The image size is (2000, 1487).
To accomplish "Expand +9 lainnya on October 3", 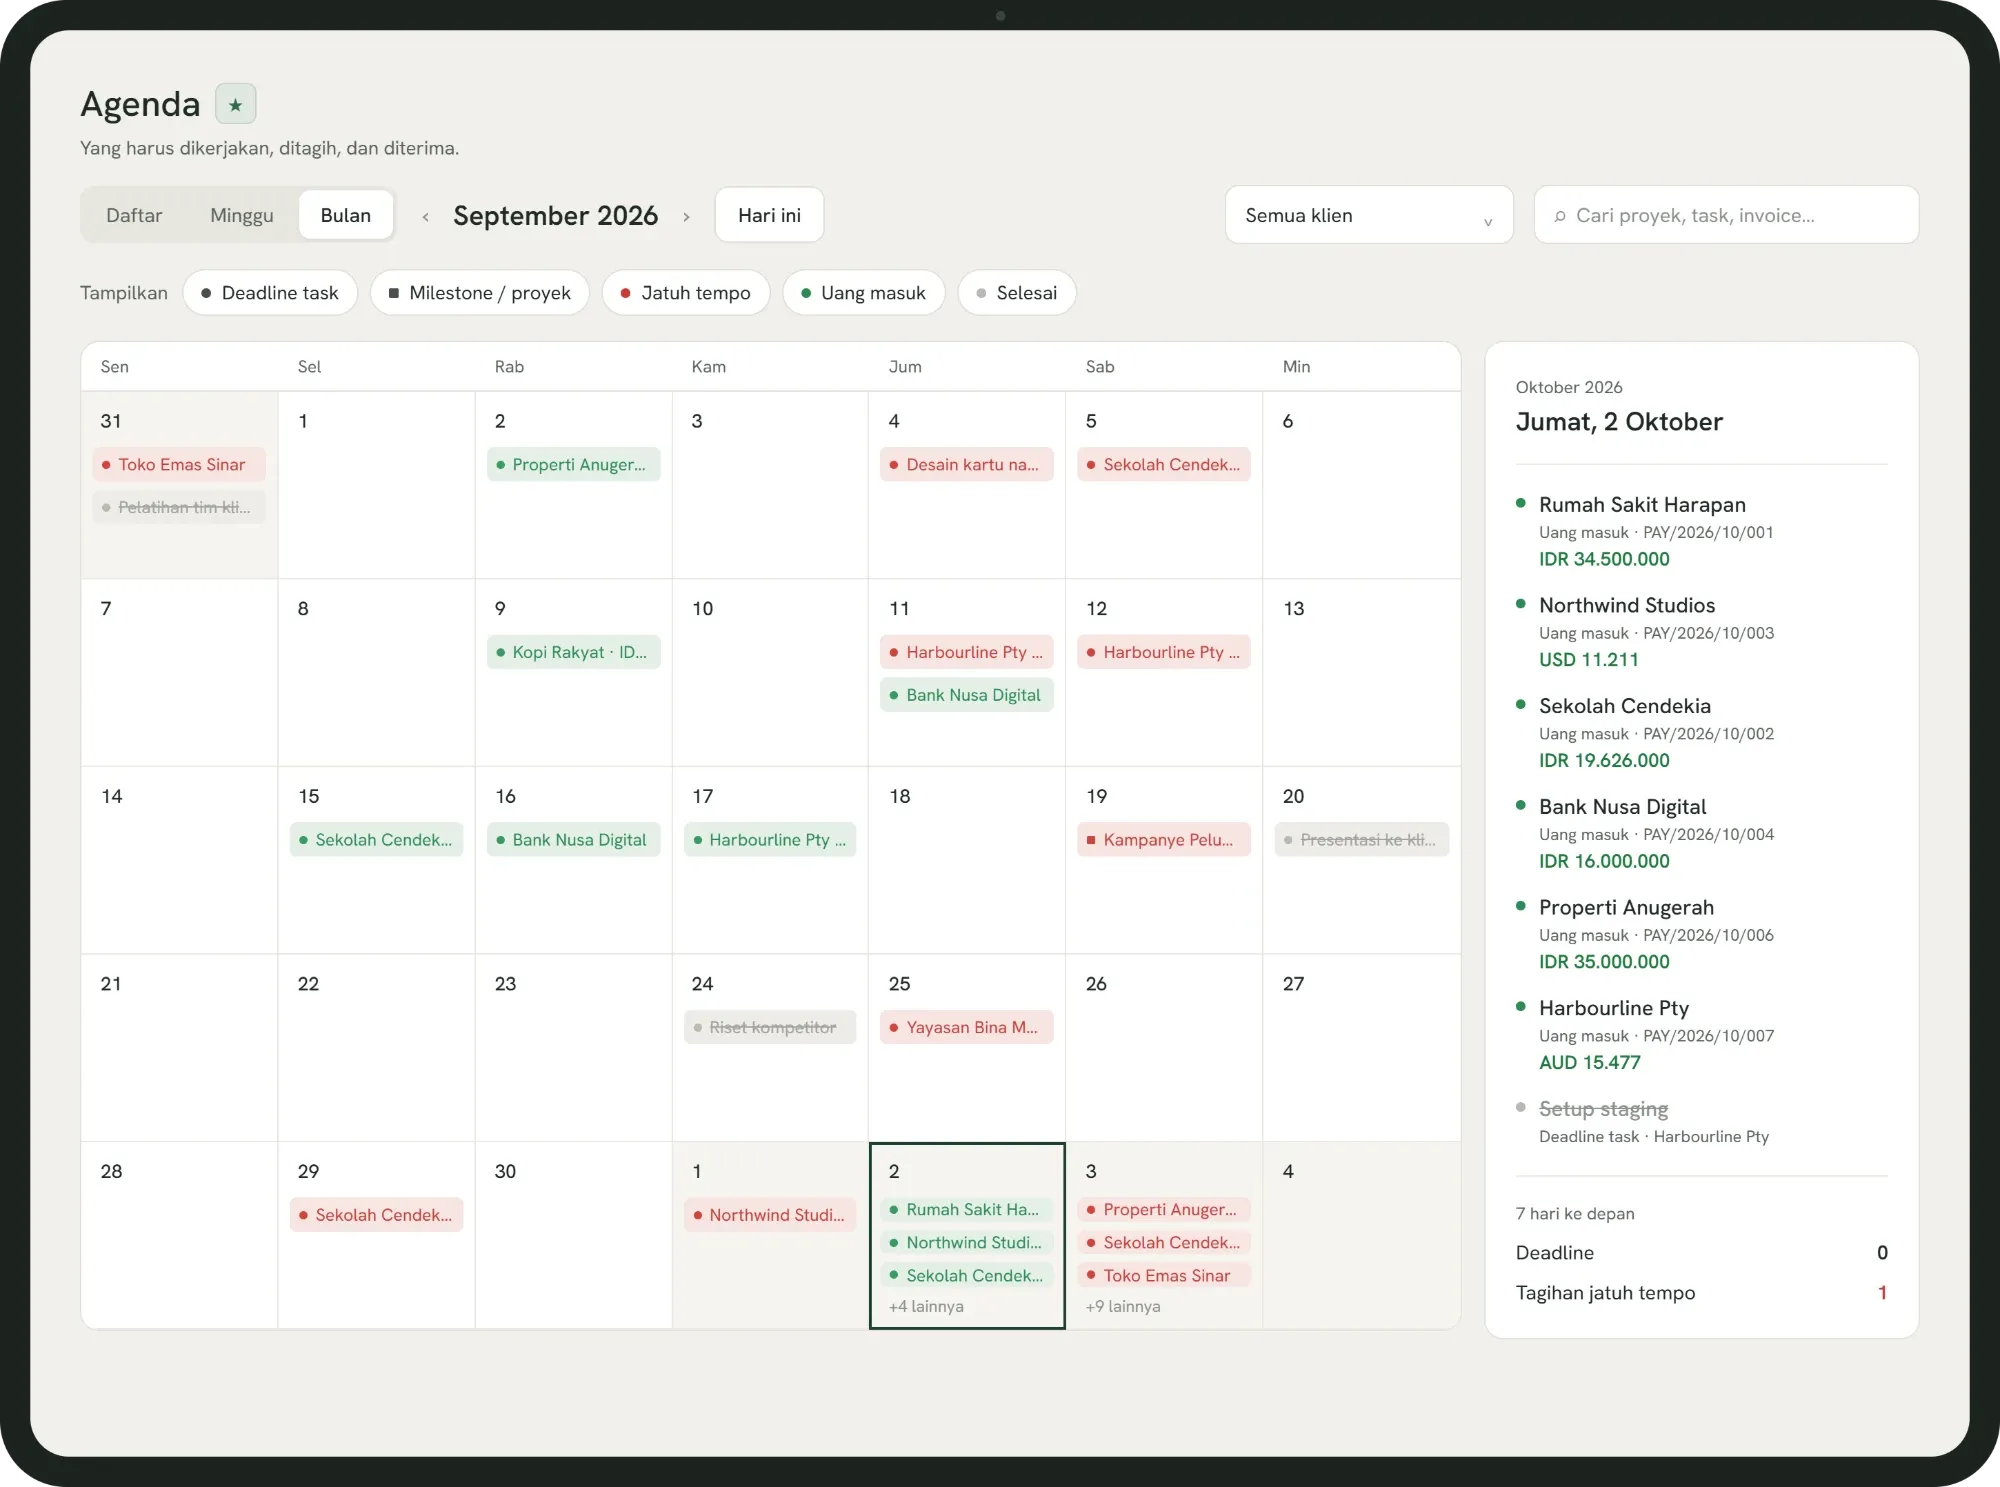I will (x=1123, y=1306).
